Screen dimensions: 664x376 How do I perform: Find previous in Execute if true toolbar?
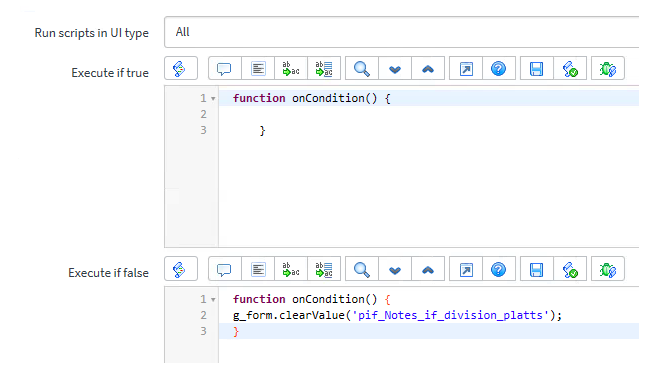pos(428,68)
